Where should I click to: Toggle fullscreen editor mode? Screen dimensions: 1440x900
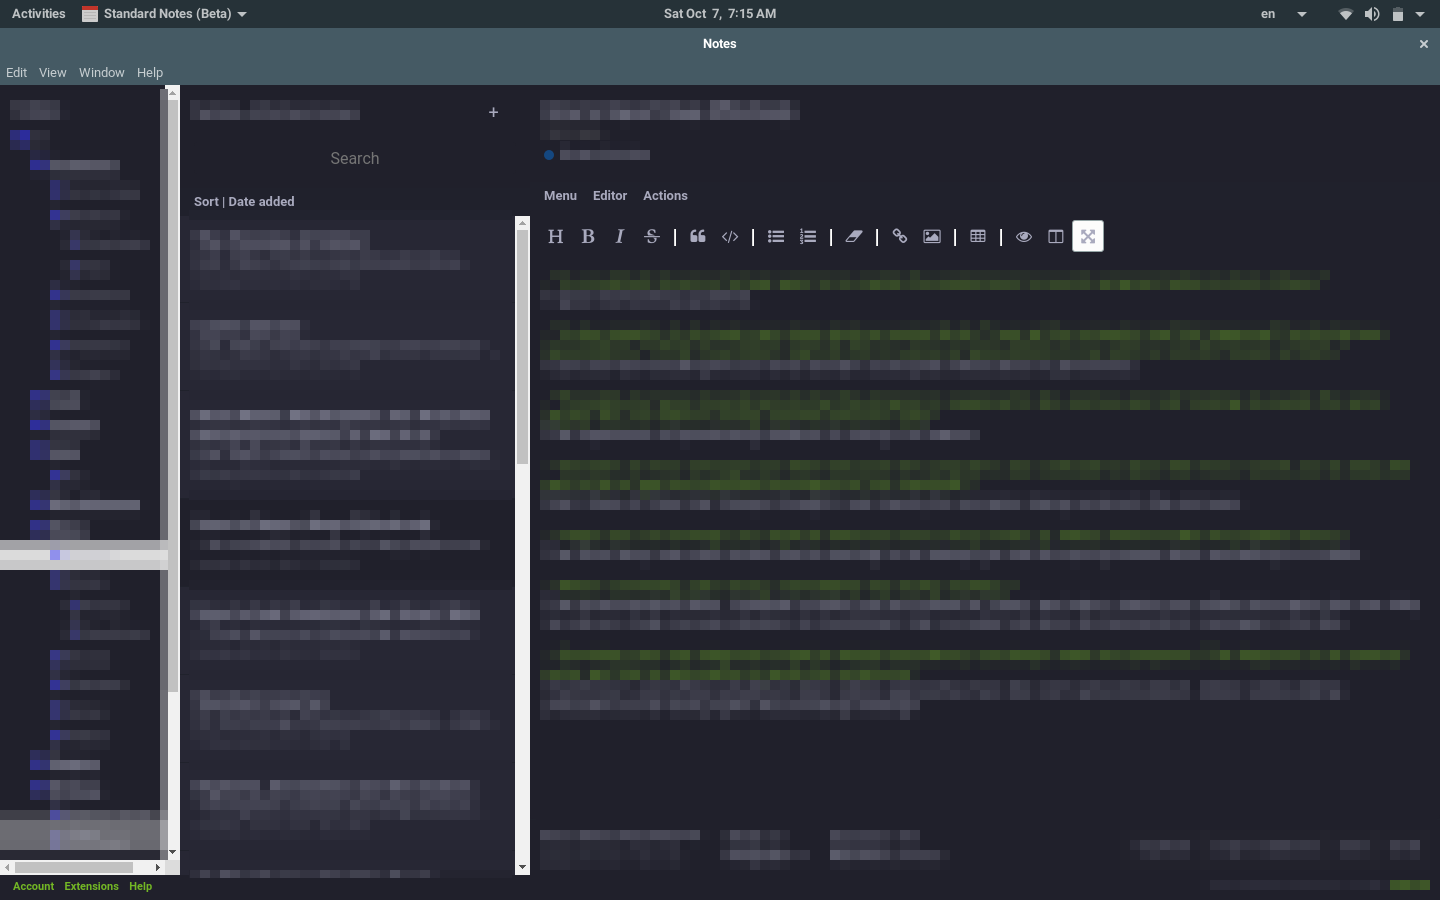(x=1088, y=237)
